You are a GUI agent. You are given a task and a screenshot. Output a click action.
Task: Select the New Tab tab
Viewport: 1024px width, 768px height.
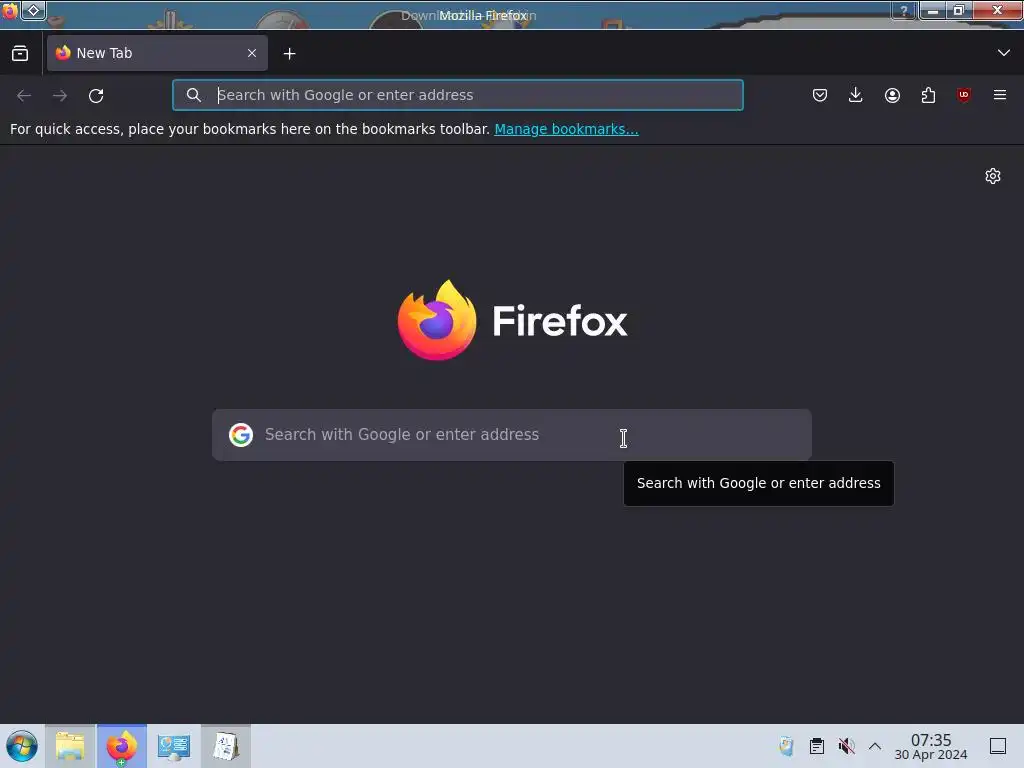[x=157, y=53]
